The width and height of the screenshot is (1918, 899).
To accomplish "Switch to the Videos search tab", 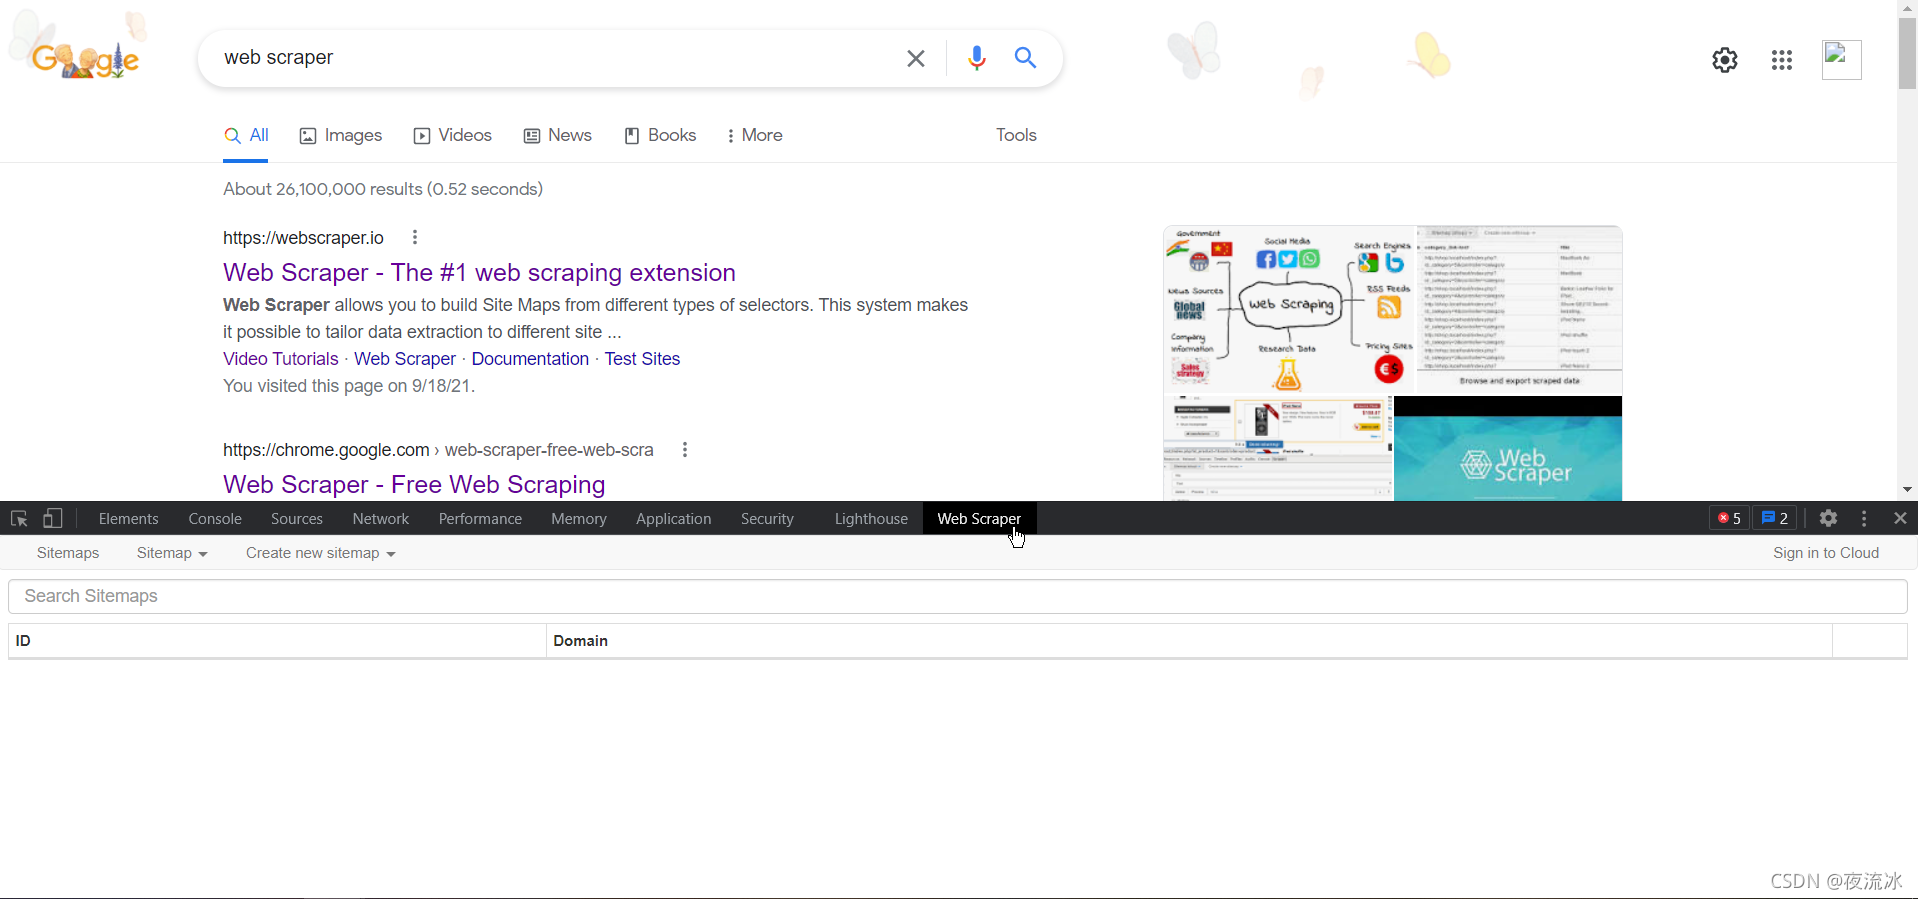I will coord(453,135).
